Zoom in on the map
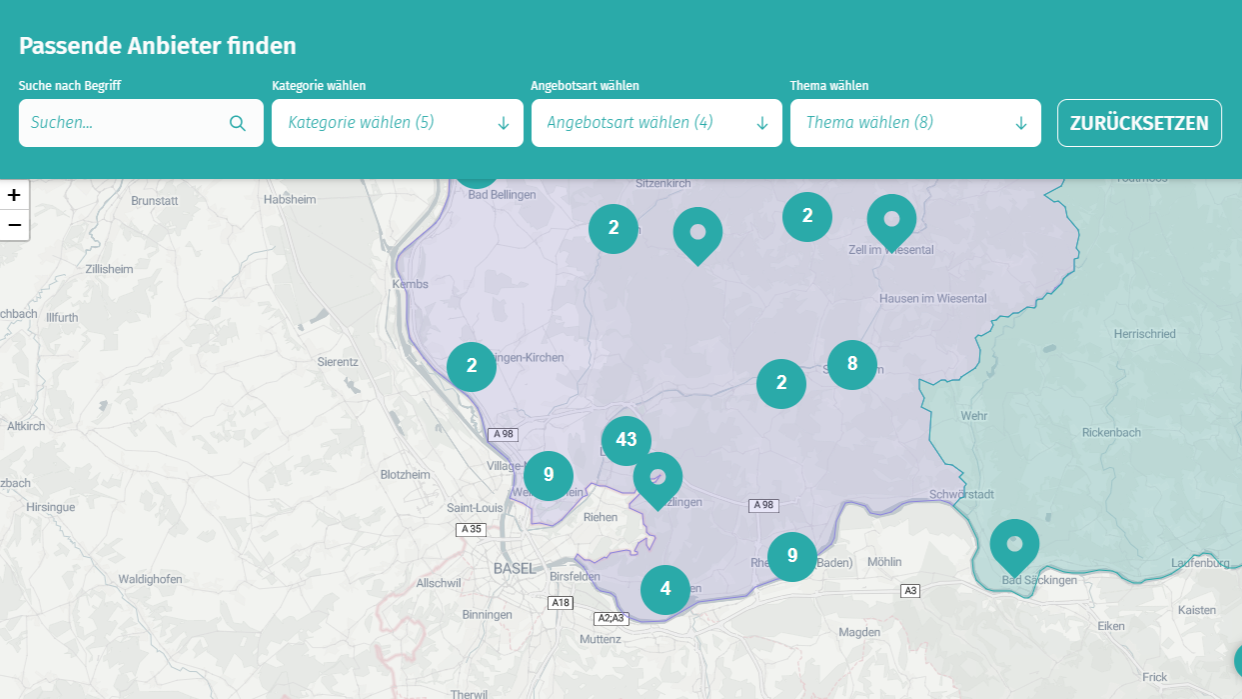Screen dimensions: 1242x699 pyautogui.click(x=14, y=195)
